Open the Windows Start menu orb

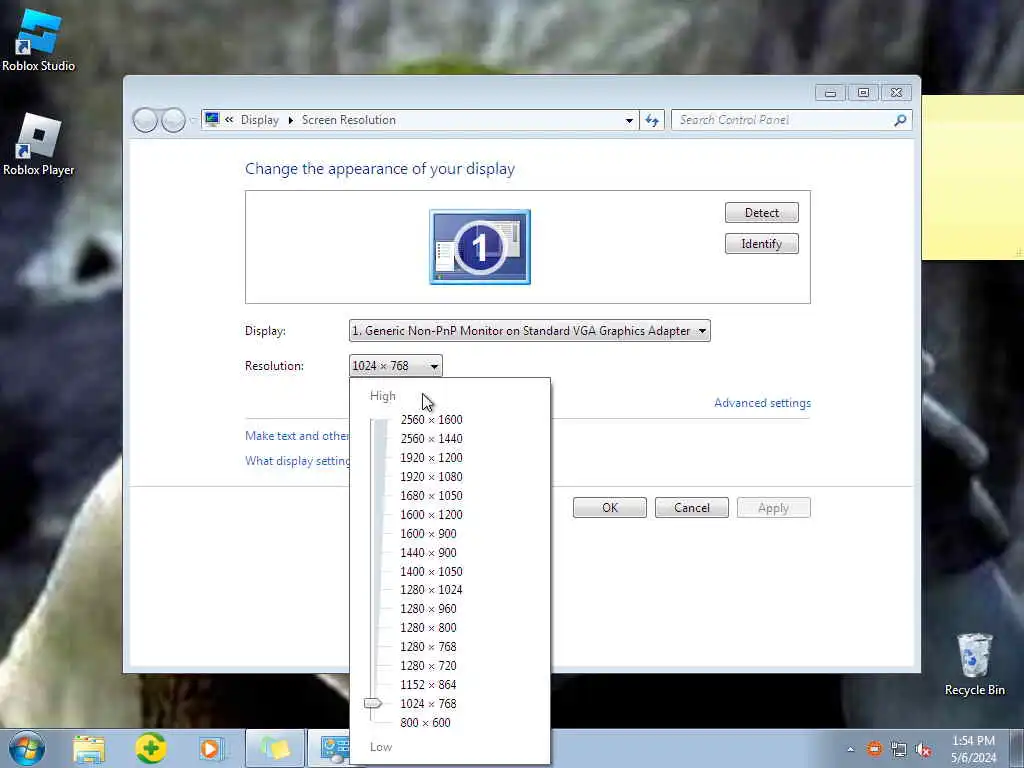click(27, 748)
